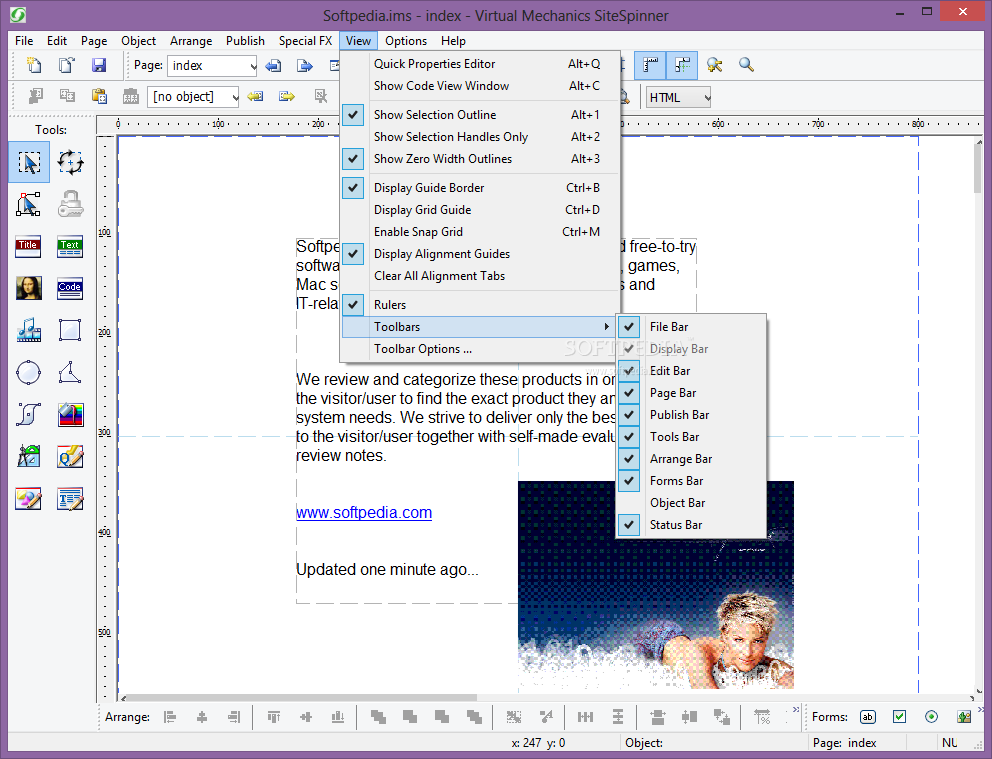Choose Show Code View Window

(x=478, y=86)
